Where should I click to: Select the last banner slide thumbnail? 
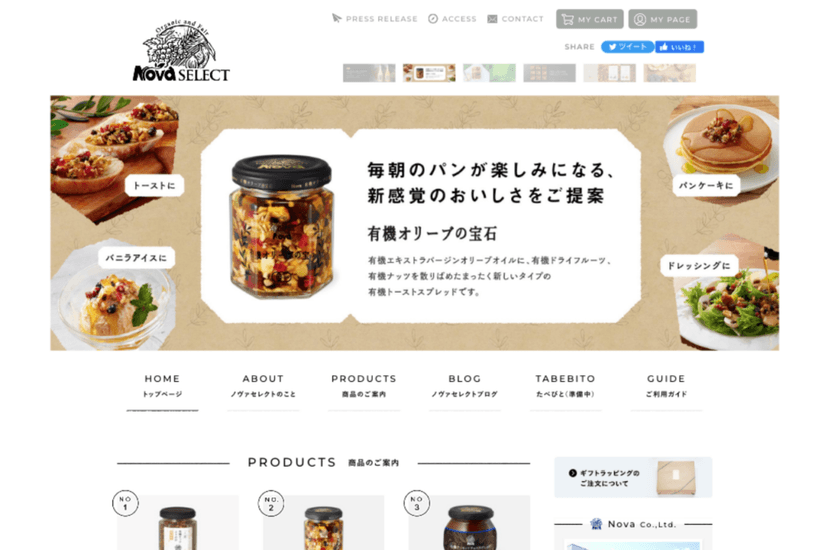(670, 73)
